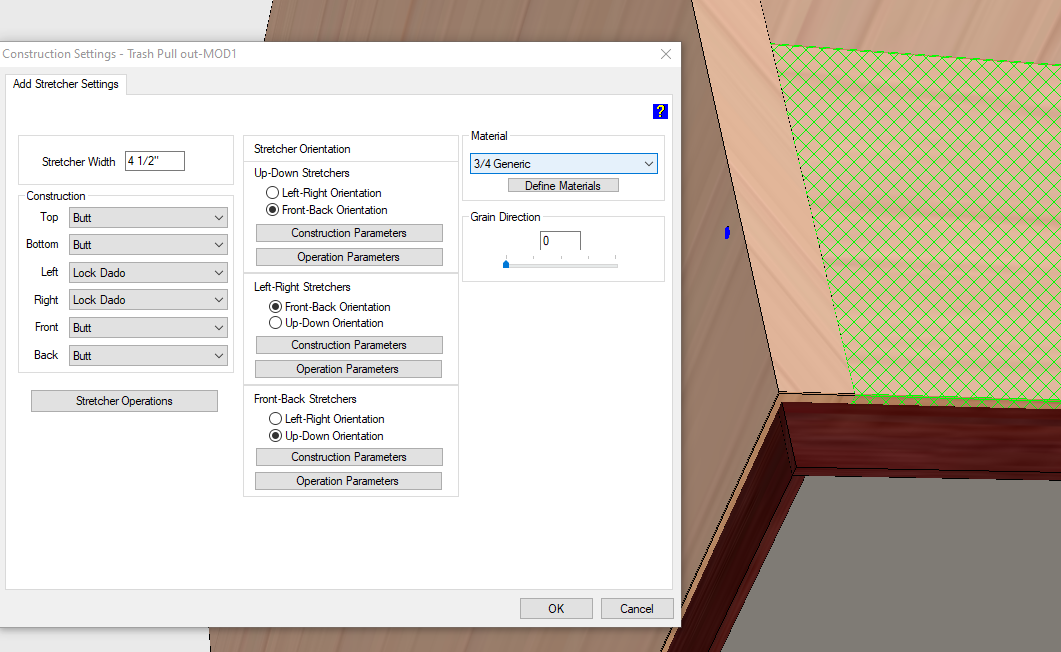This screenshot has width=1061, height=652.
Task: Open Construction Parameters for Up-Down Stretchers
Action: 349,233
